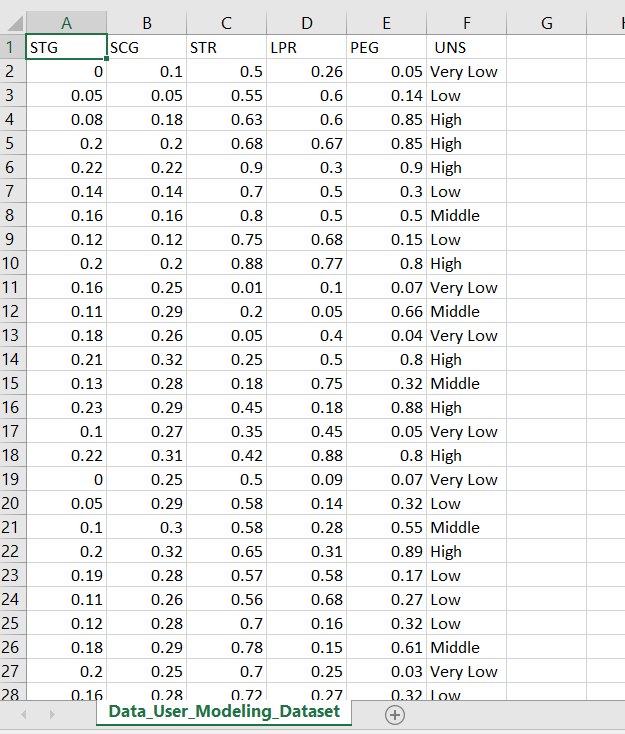Select 0.66 cell in row 12
The image size is (625, 734).
(387, 311)
